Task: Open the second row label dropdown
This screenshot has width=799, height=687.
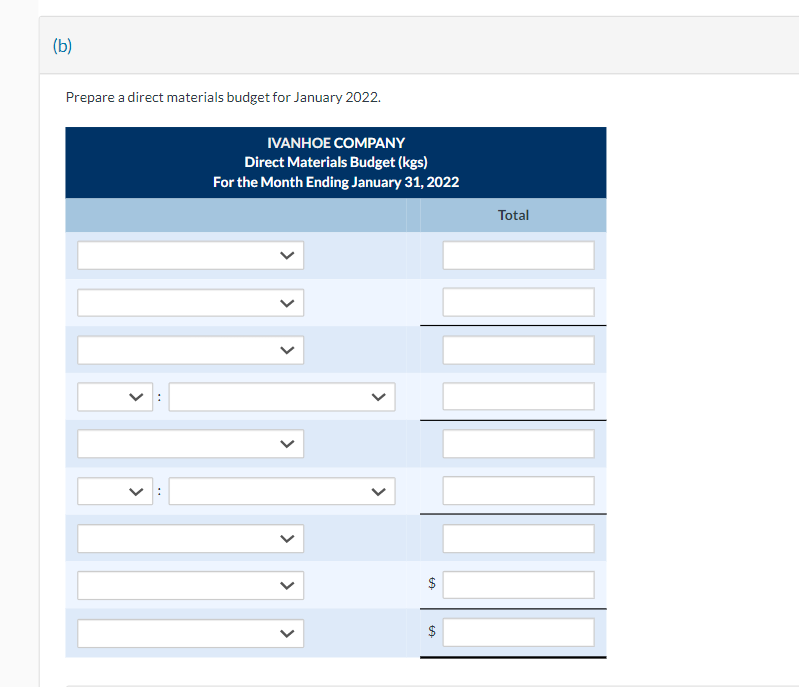Action: (x=190, y=302)
